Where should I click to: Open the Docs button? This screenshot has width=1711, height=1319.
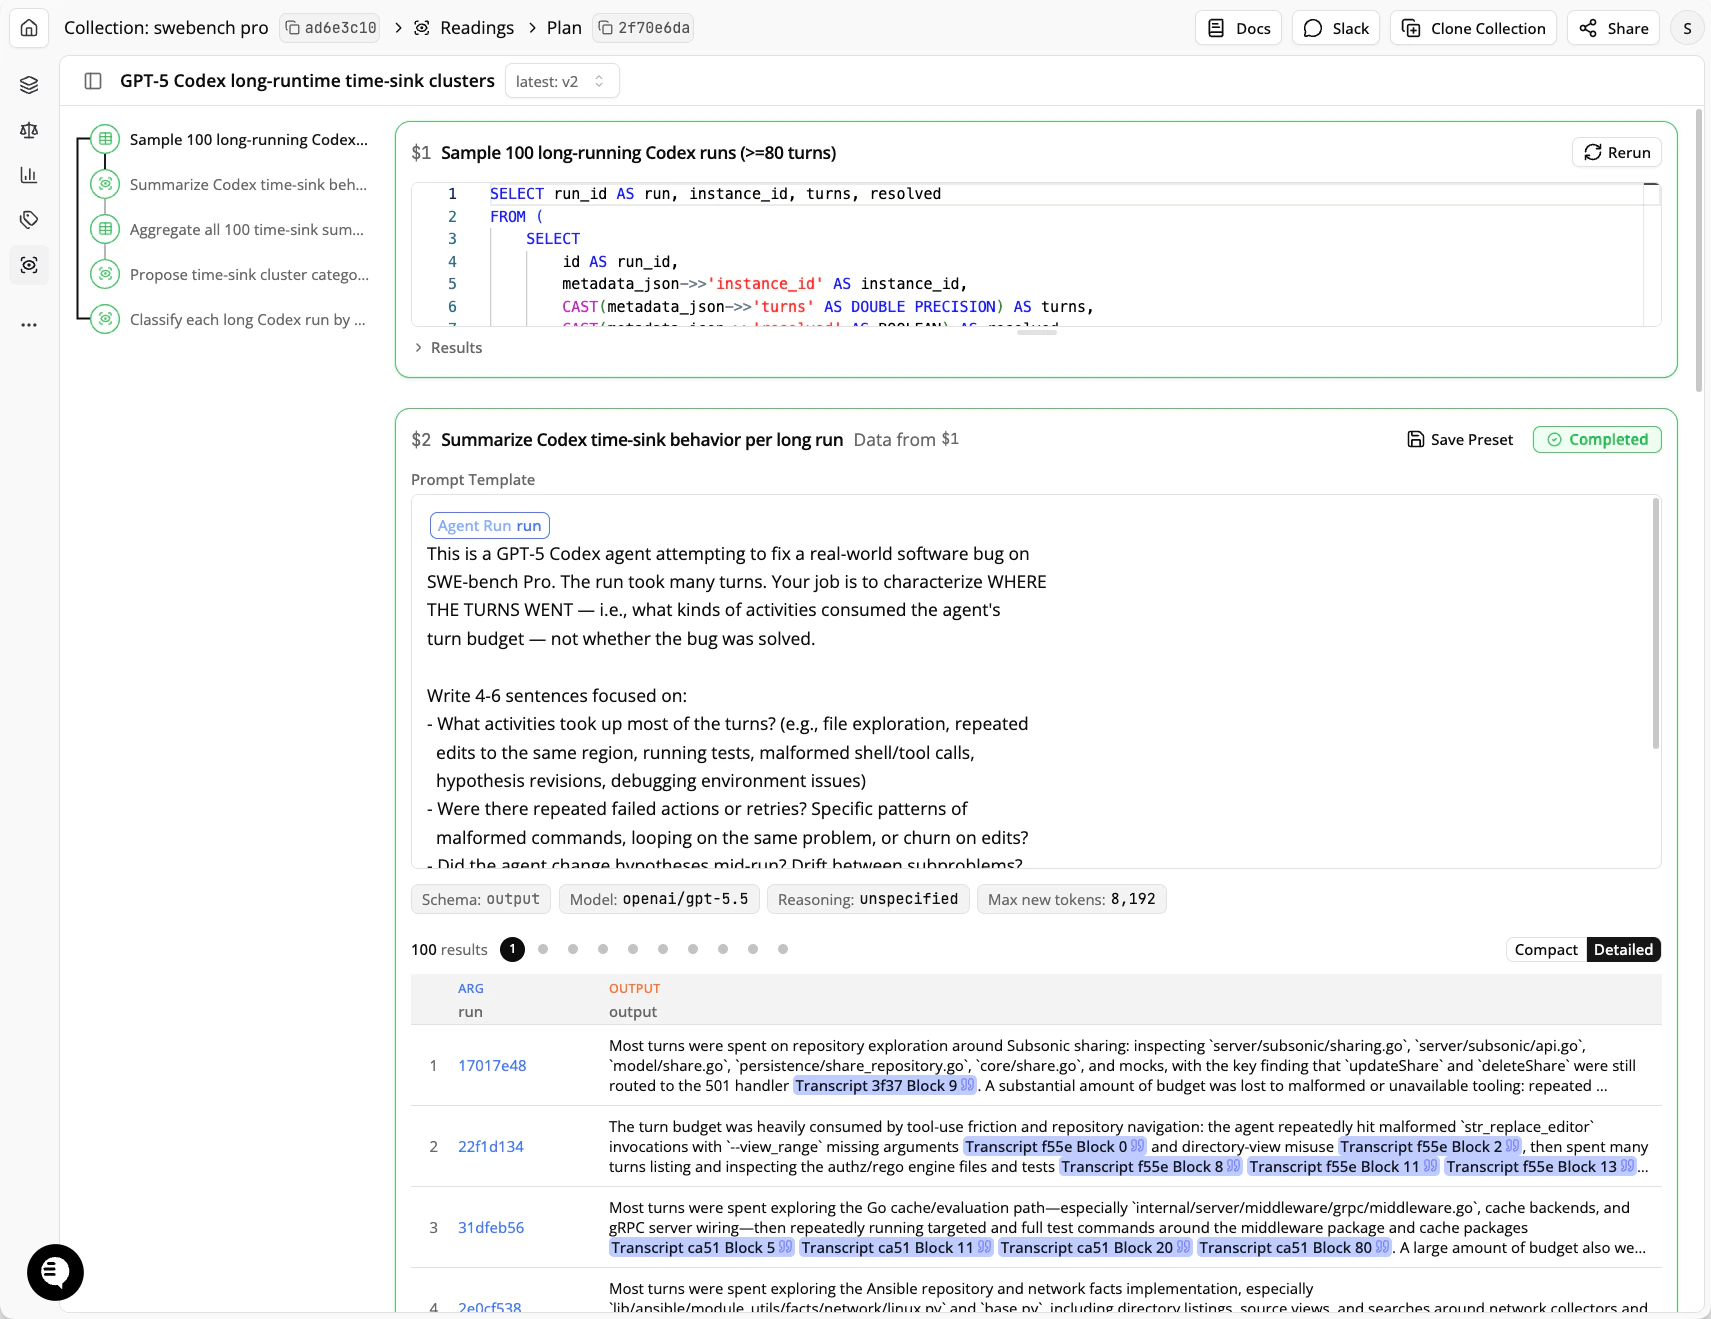[1238, 28]
